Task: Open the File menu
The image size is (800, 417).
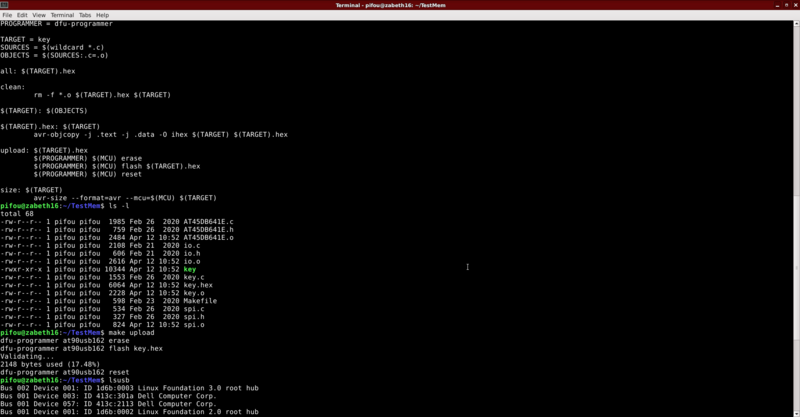Action: (9, 16)
